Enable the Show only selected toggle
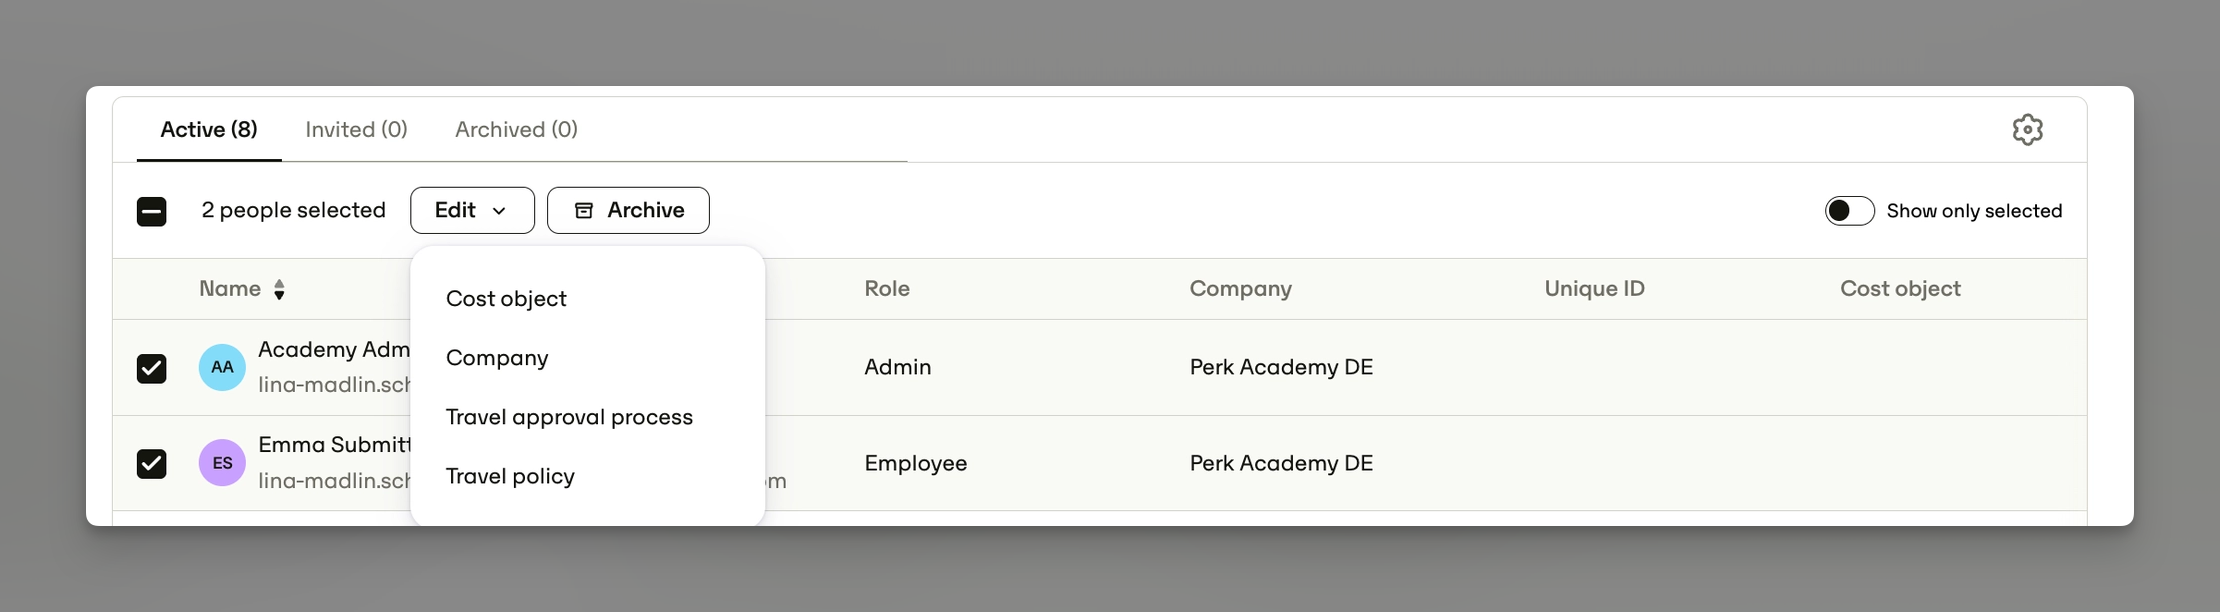 (1849, 211)
